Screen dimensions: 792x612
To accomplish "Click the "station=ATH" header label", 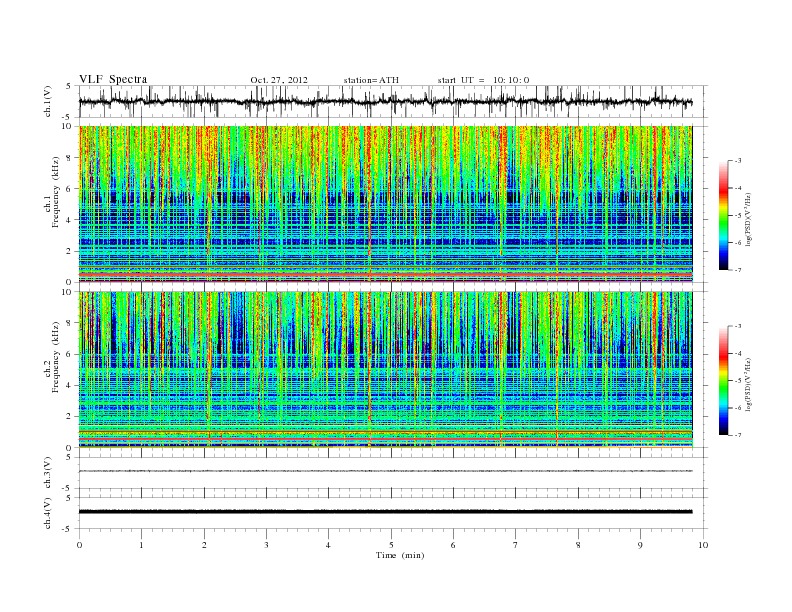I will 371,80.
